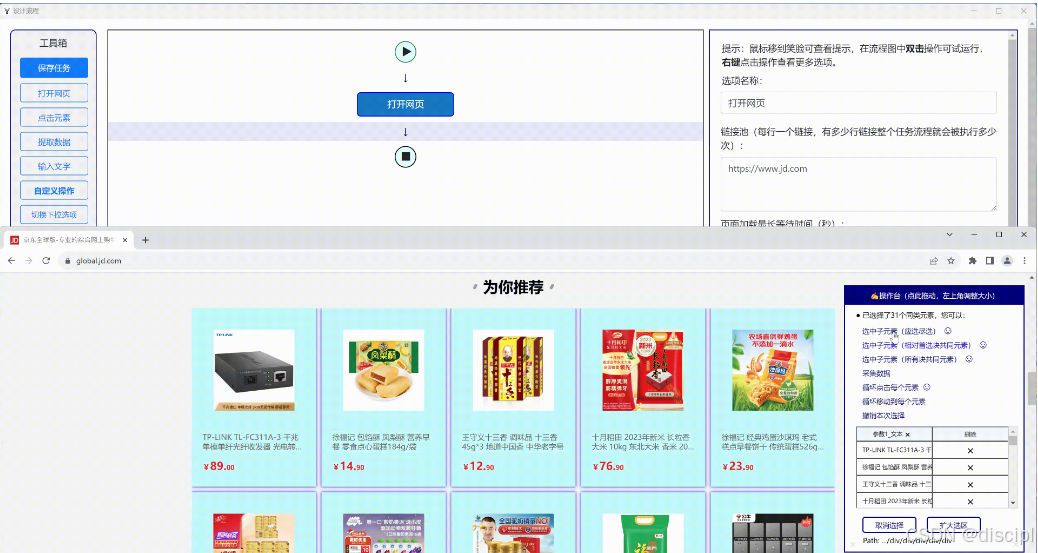Click the flowchart start play icon

405,52
